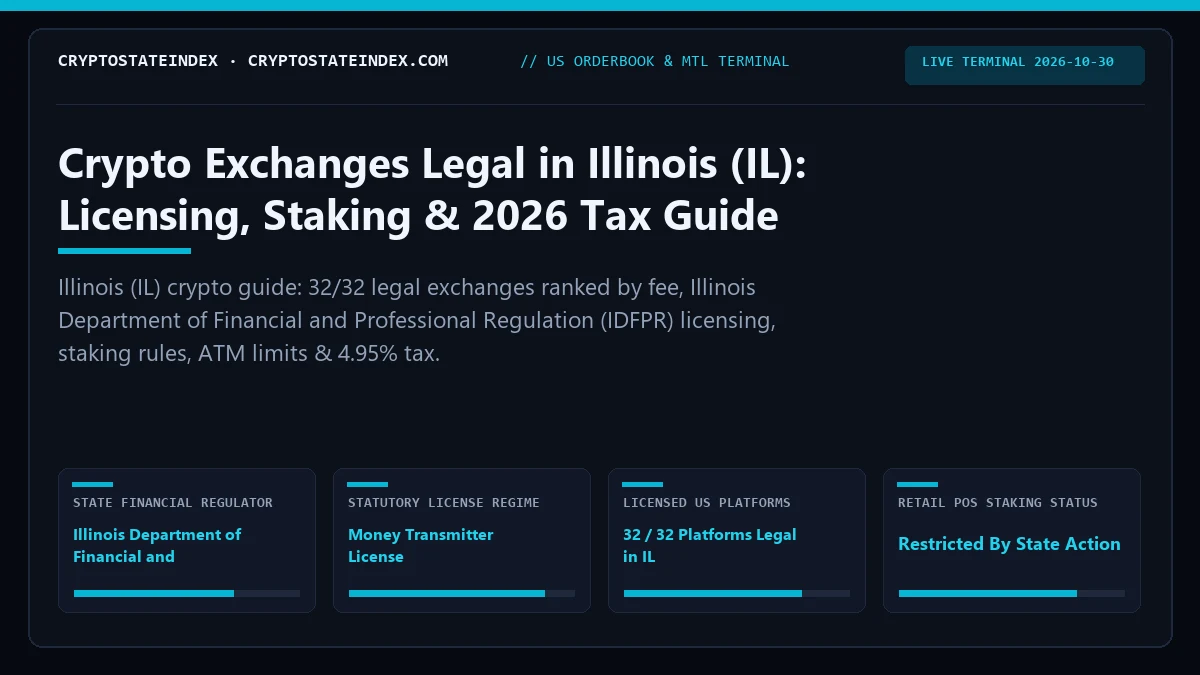This screenshot has height=675, width=1200.
Task: Click the Illinois Department of Financial and value
Action: coord(157,545)
